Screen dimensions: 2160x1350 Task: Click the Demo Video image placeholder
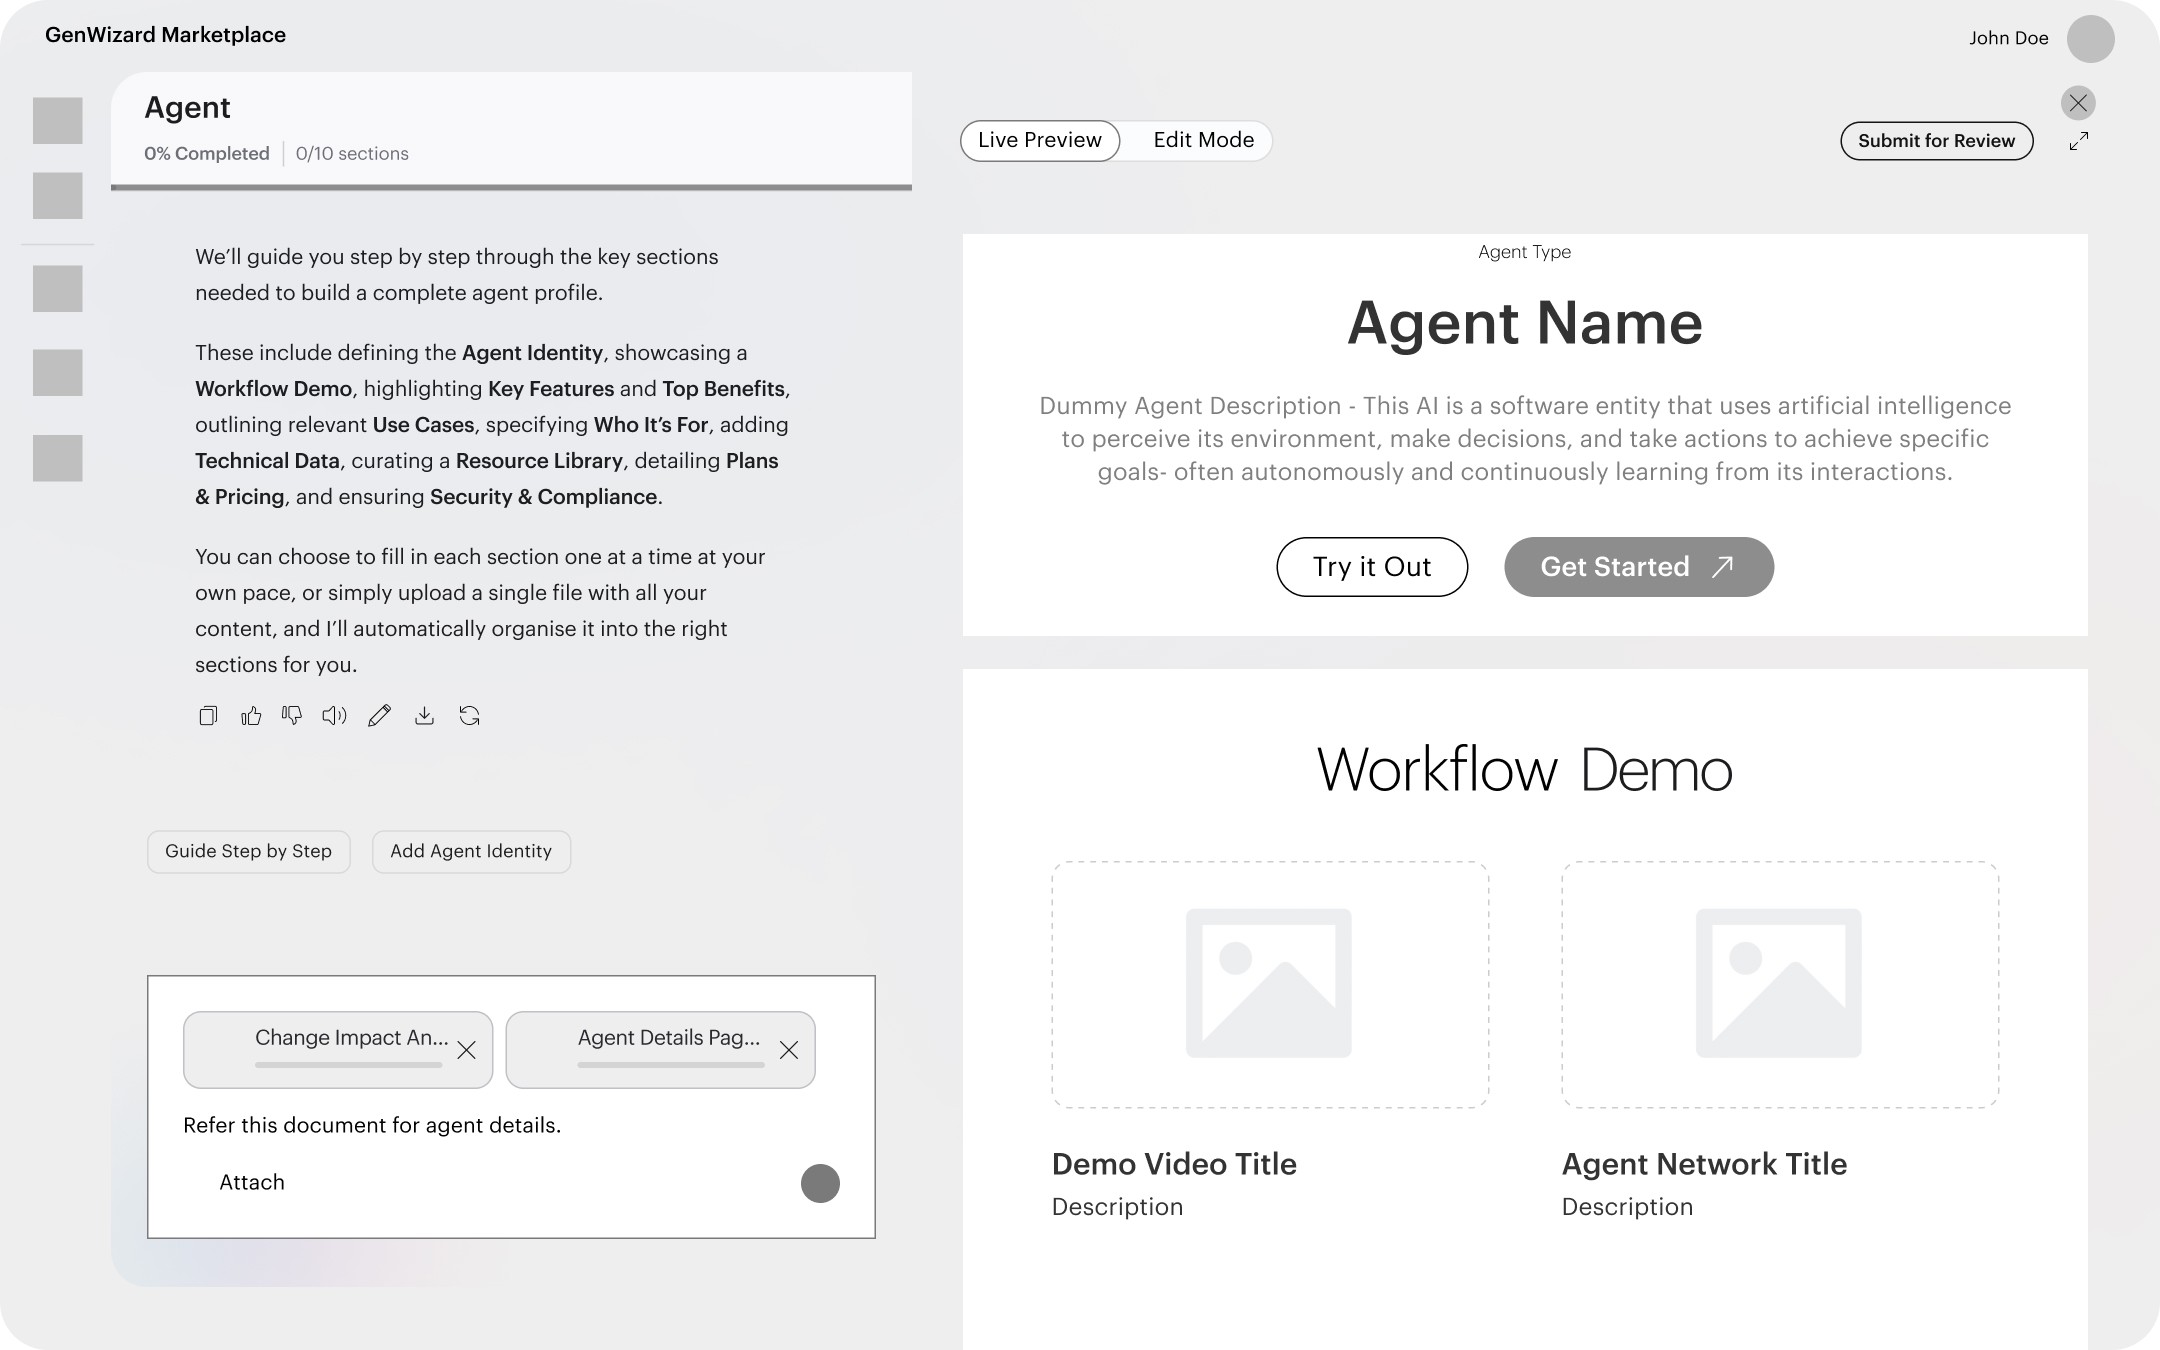[1269, 984]
